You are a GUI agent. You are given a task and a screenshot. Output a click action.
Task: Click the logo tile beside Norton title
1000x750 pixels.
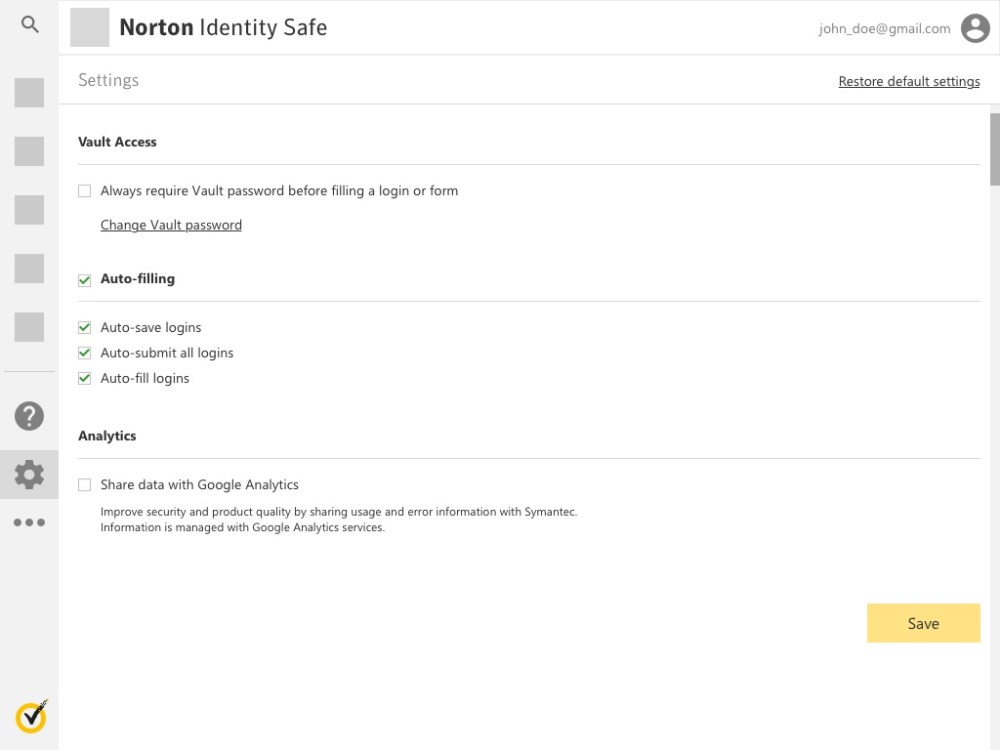coord(90,28)
